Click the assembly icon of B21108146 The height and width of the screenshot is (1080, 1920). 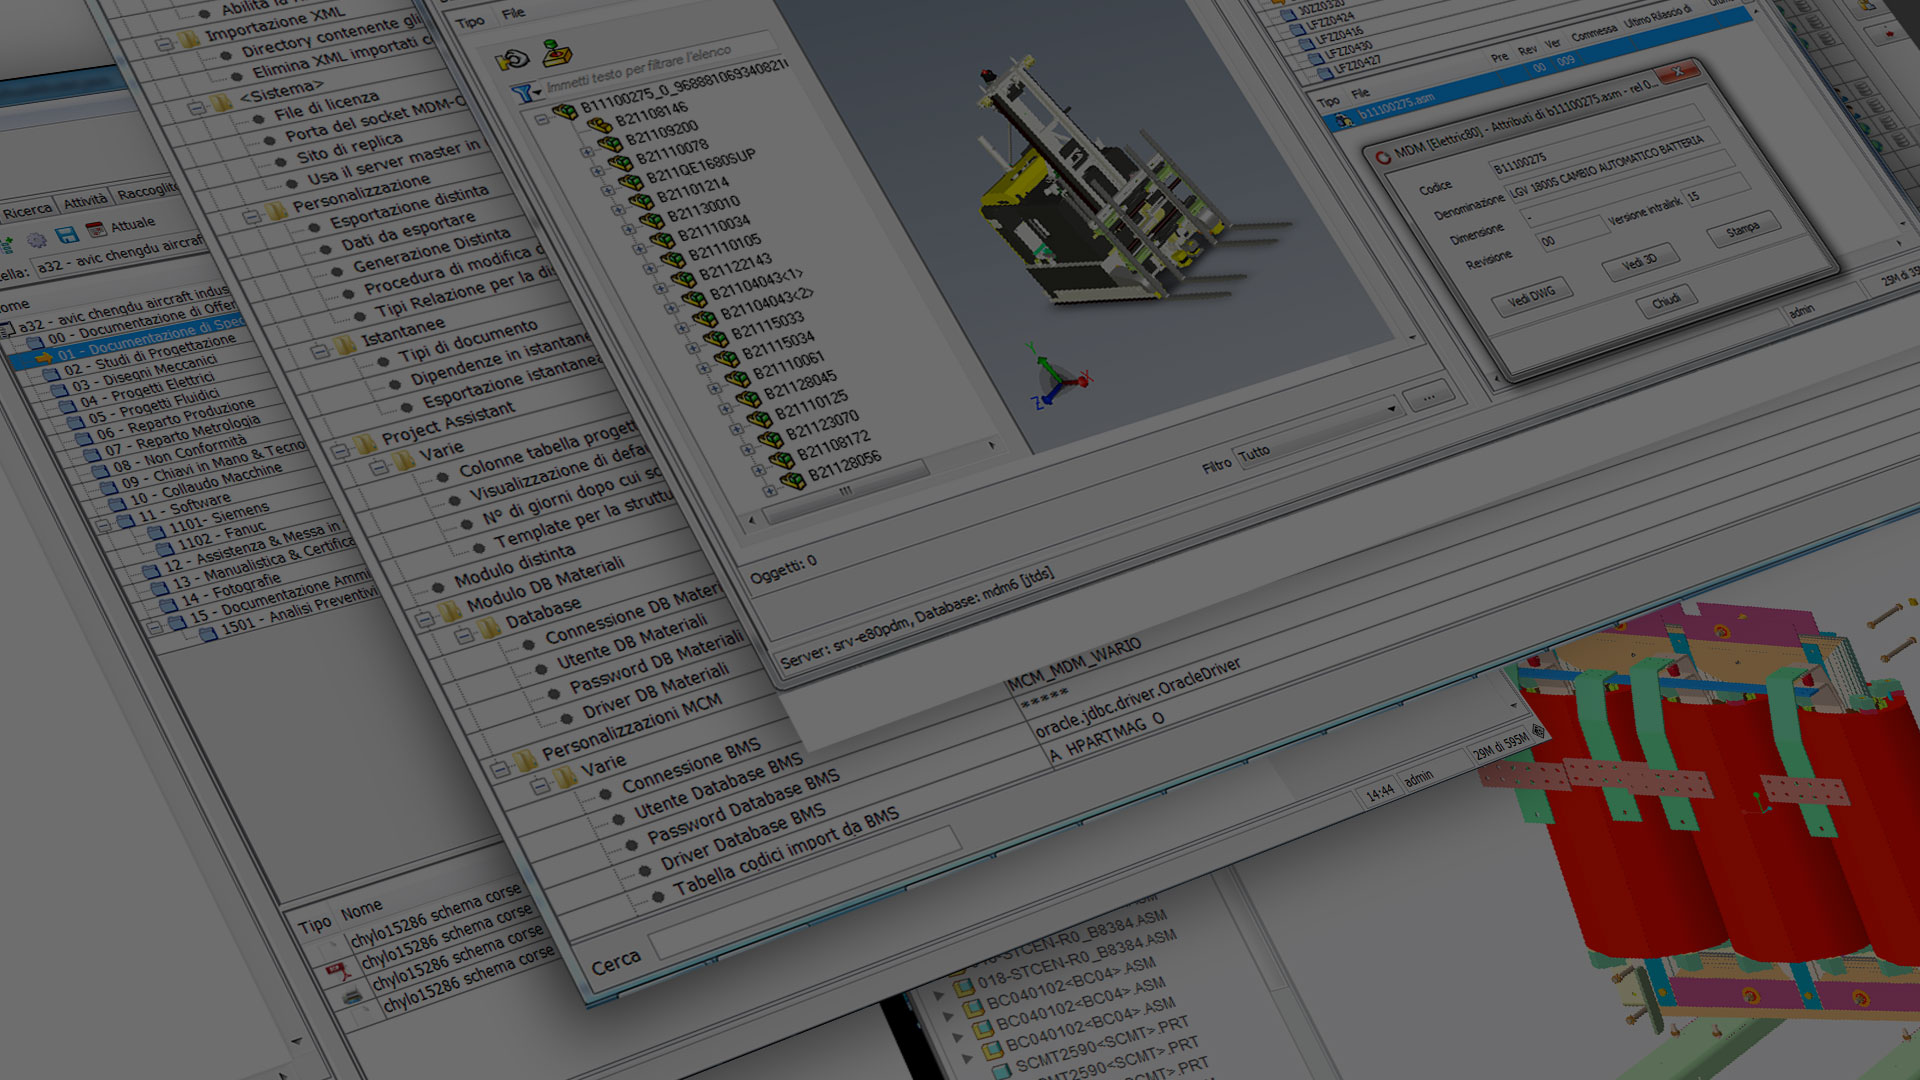click(599, 126)
